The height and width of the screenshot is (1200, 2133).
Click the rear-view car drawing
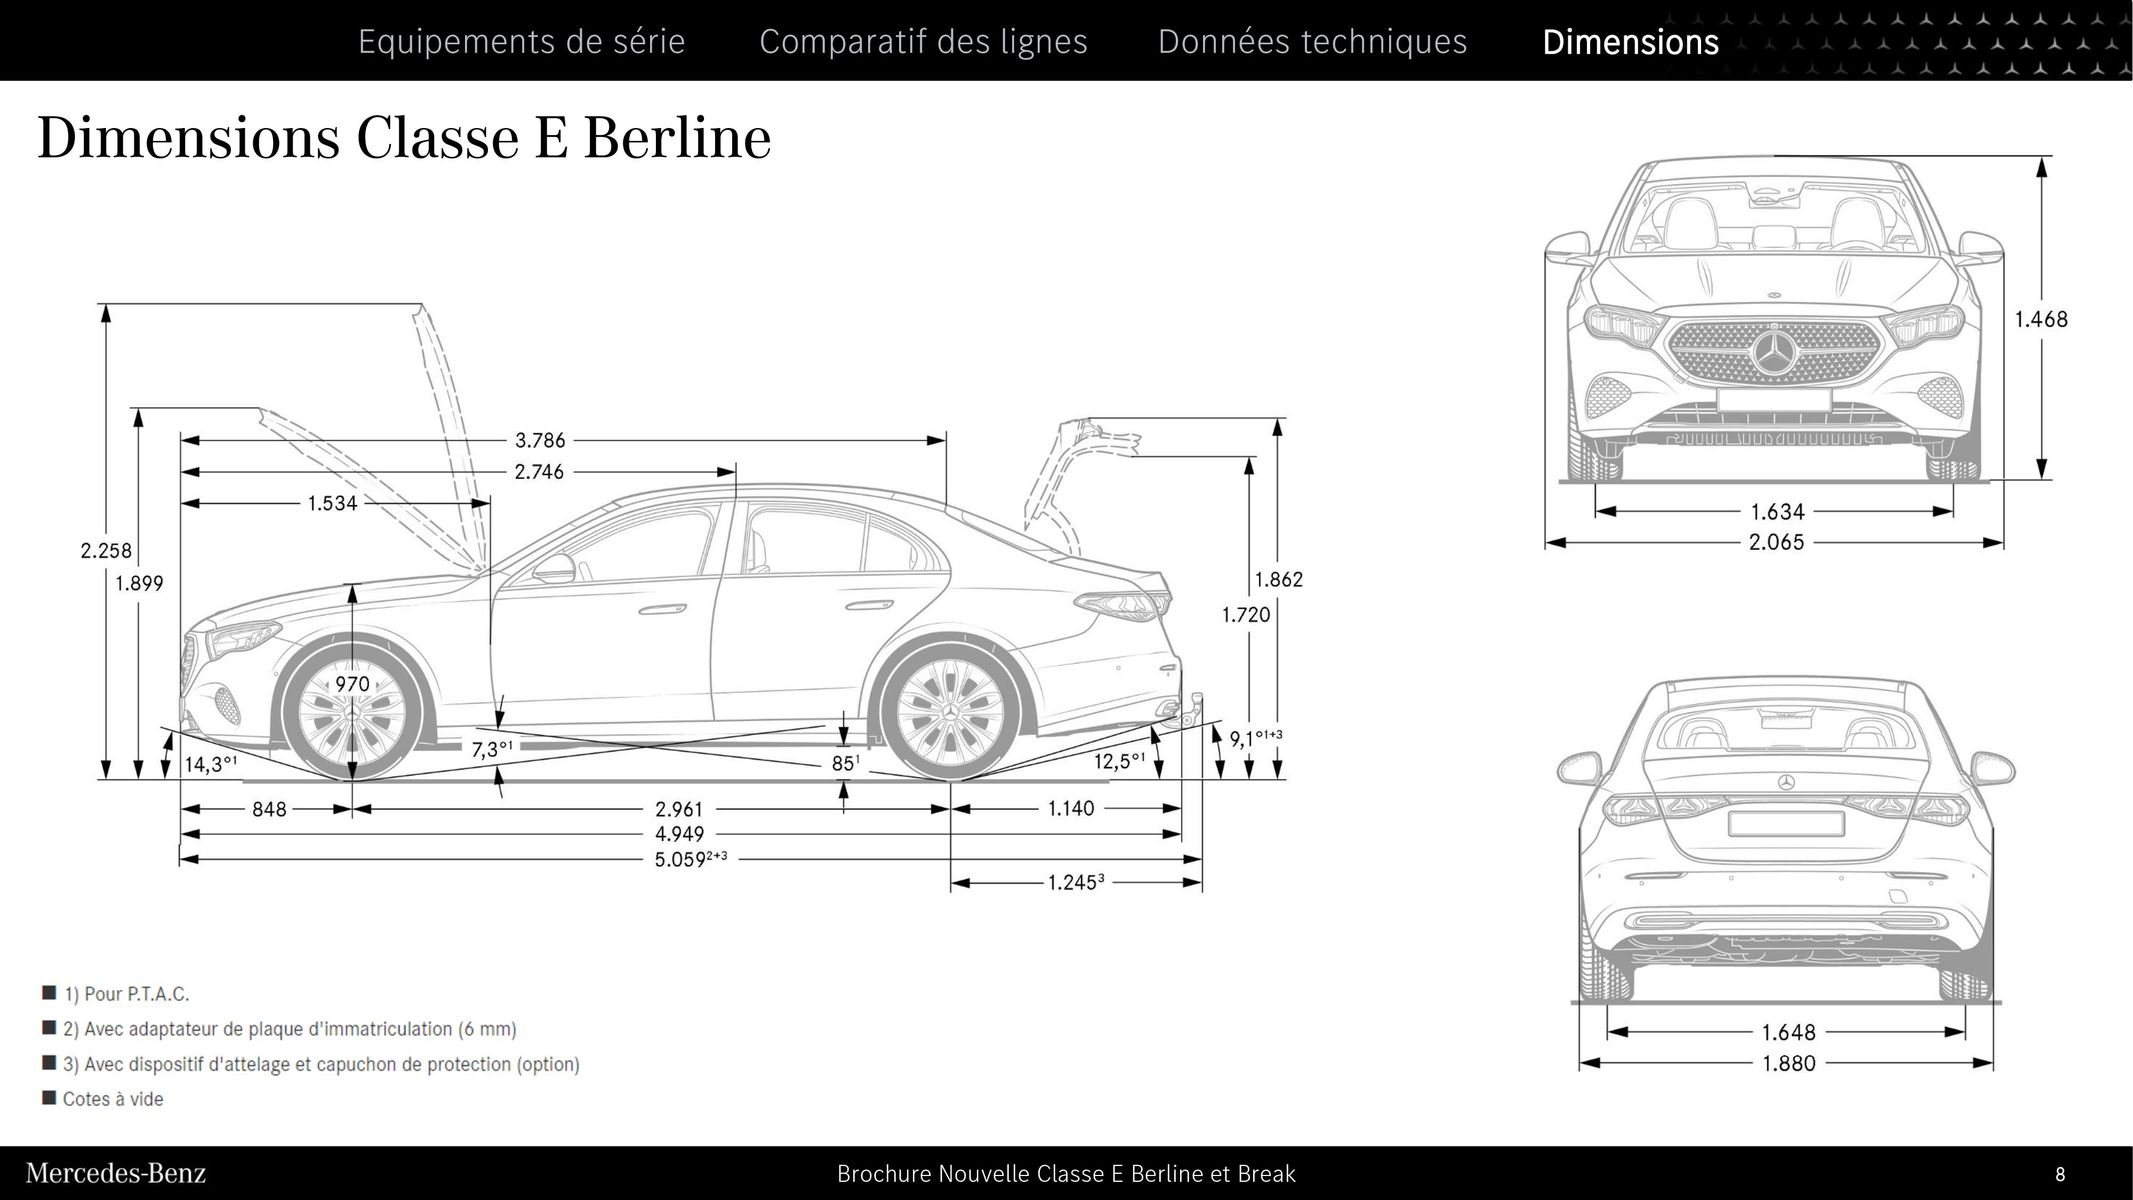tap(1786, 842)
